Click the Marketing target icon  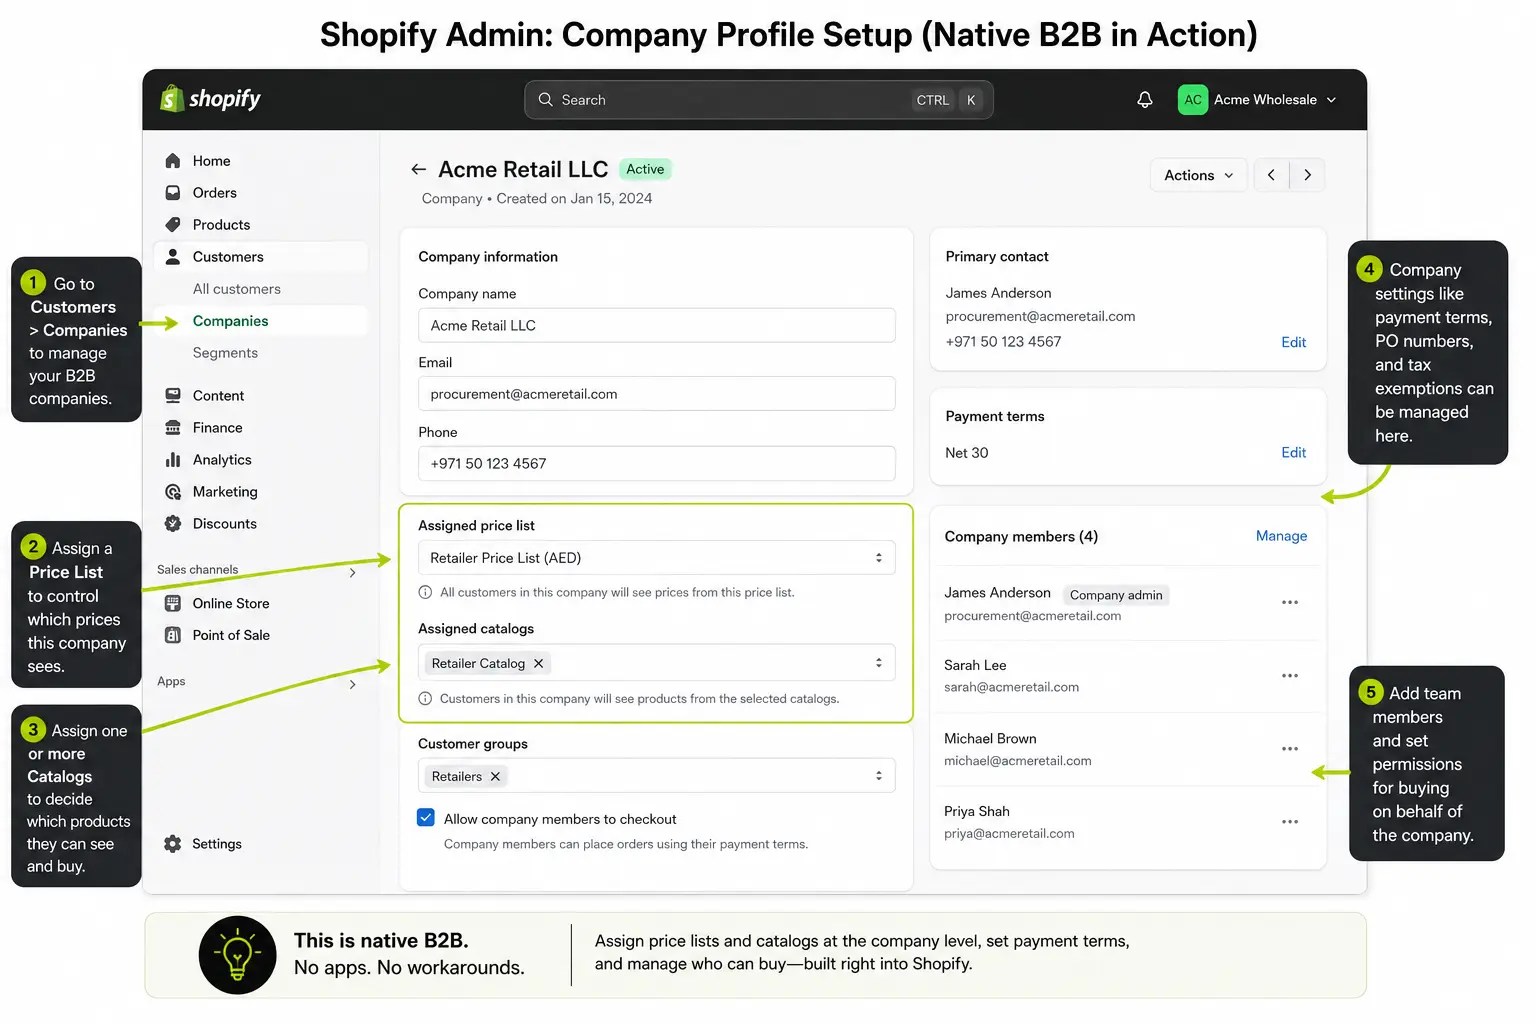click(173, 492)
